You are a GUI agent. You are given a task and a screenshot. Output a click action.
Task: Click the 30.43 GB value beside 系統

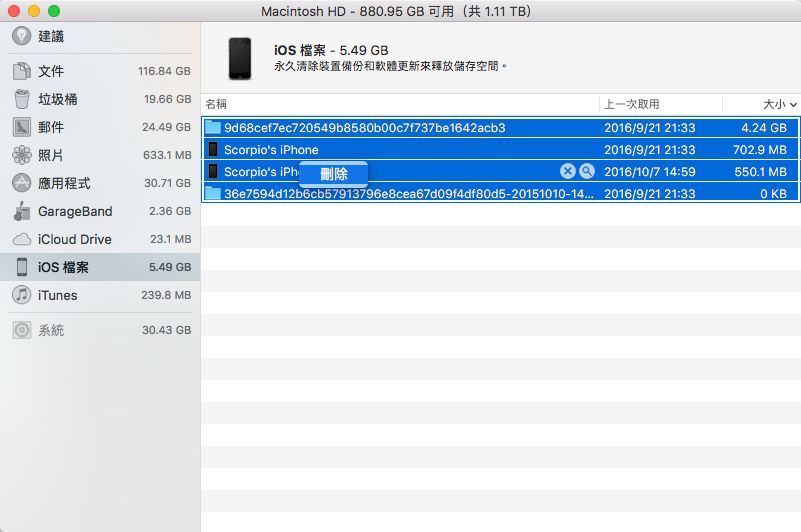pyautogui.click(x=167, y=330)
